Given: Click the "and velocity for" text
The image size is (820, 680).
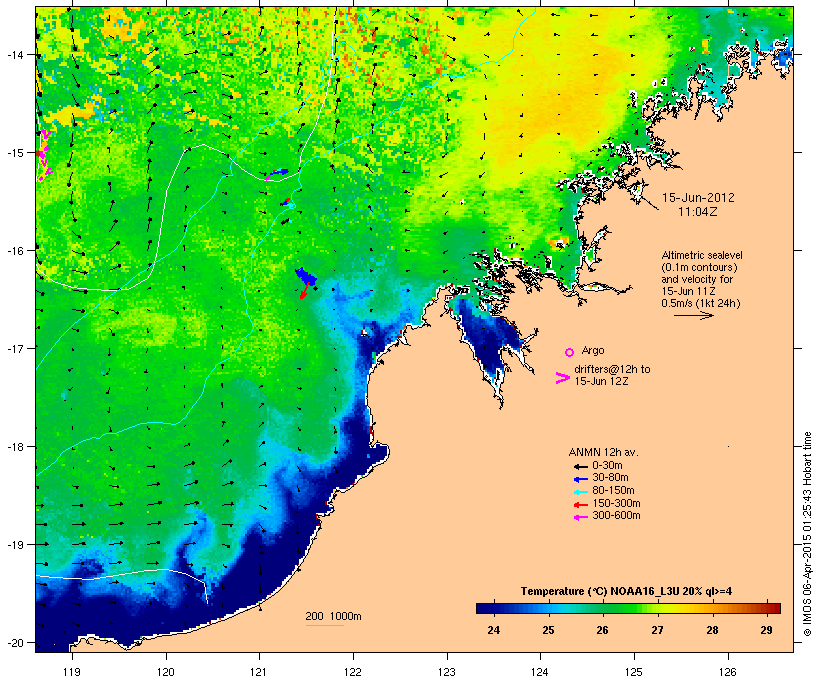Looking at the screenshot, I should (697, 279).
